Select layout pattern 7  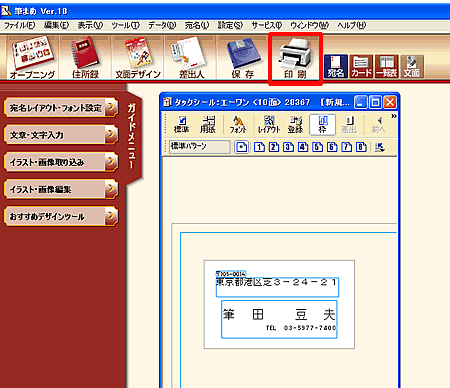(346, 147)
